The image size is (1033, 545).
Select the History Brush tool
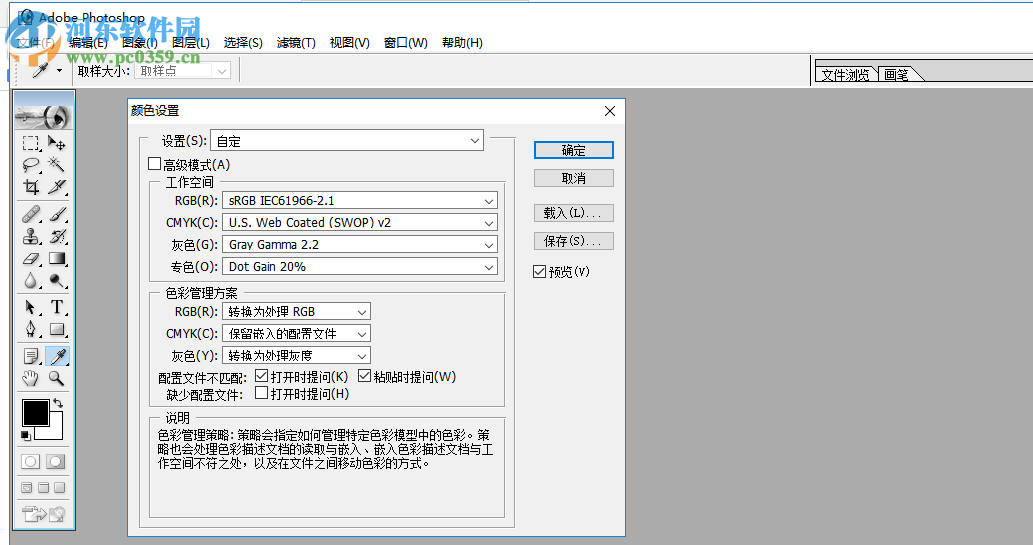[x=57, y=236]
